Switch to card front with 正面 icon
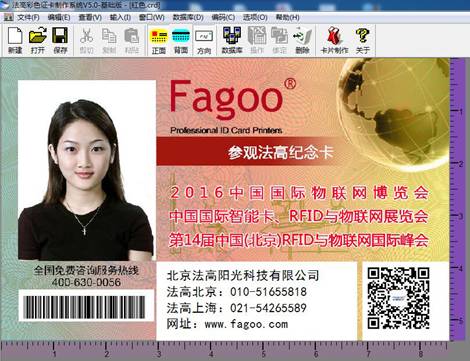This screenshot has width=470, height=361. click(x=159, y=41)
